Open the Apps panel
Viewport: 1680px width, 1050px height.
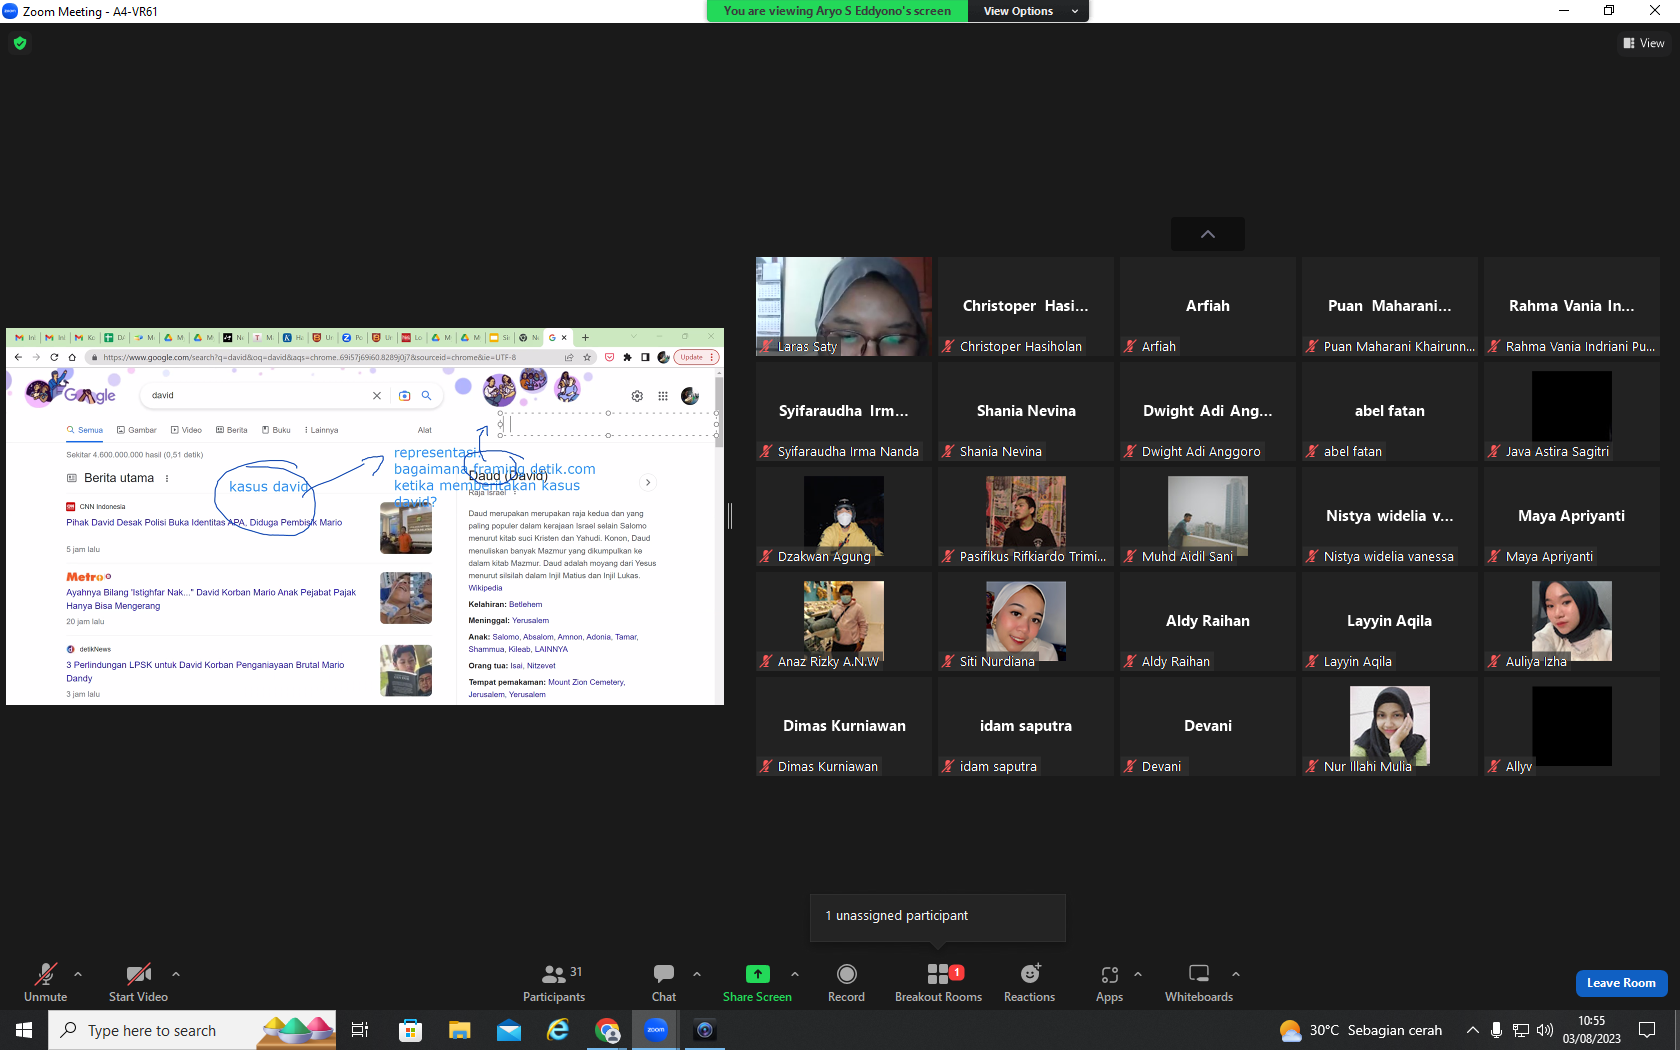1109,983
